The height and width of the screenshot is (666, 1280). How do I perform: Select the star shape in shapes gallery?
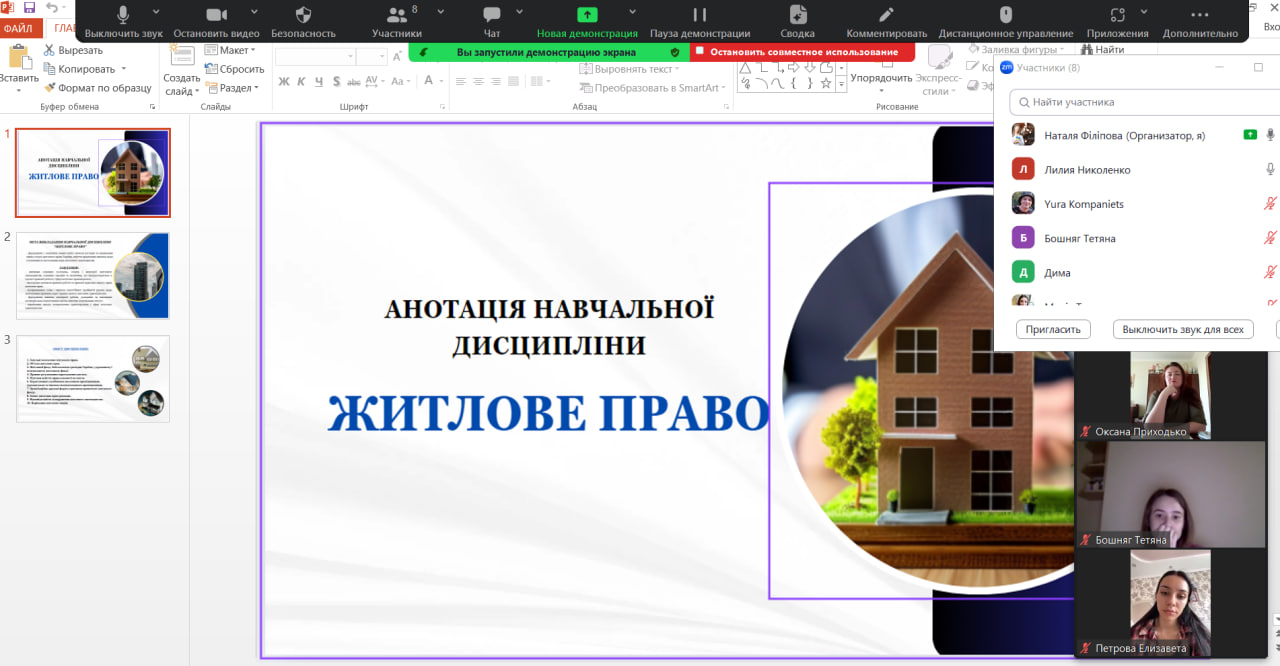pyautogui.click(x=825, y=84)
